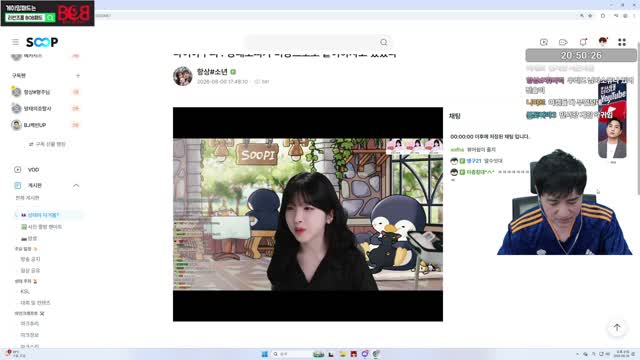
Task: Open the KSL board link
Action: coord(25,291)
